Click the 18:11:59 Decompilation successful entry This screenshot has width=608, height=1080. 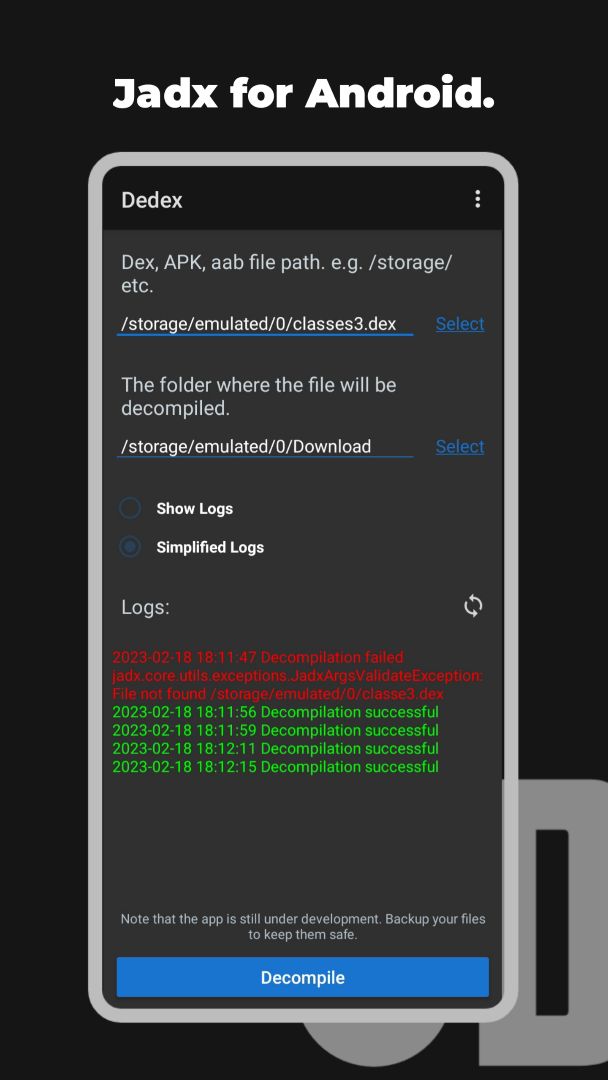[275, 730]
